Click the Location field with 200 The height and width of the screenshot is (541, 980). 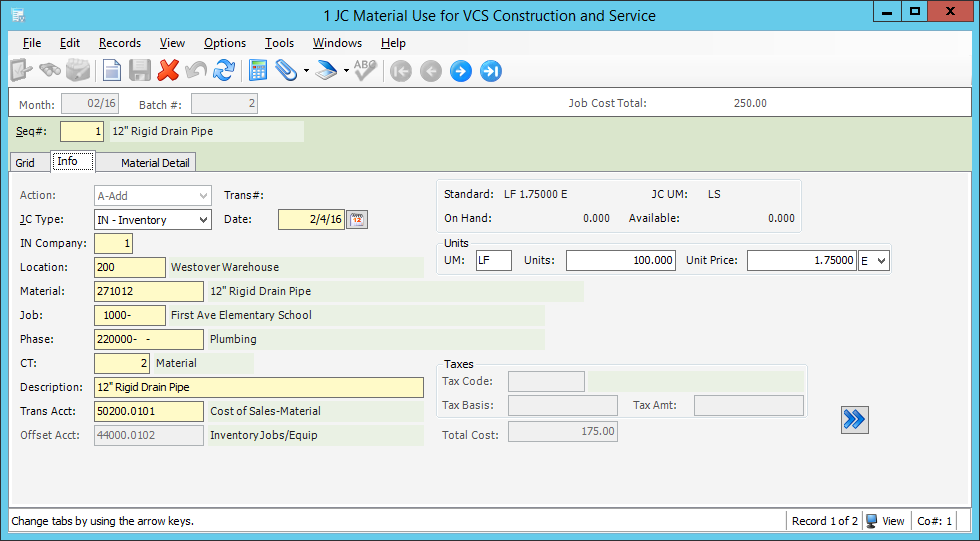(129, 267)
